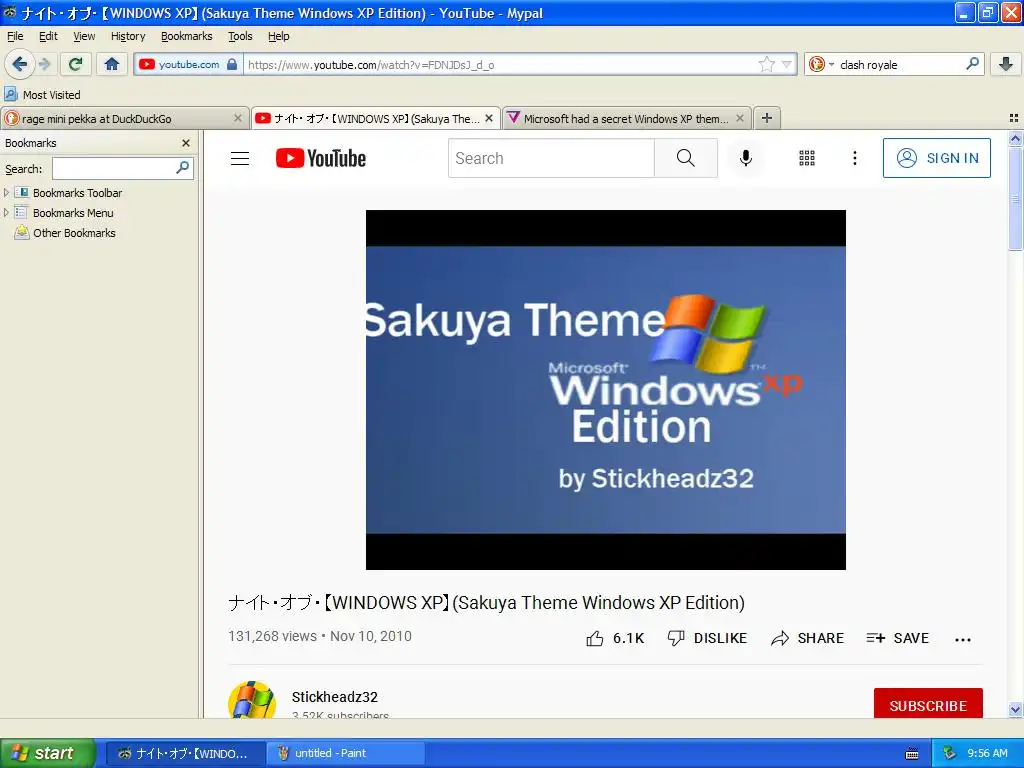Open the YouTube apps grid icon

tap(807, 158)
